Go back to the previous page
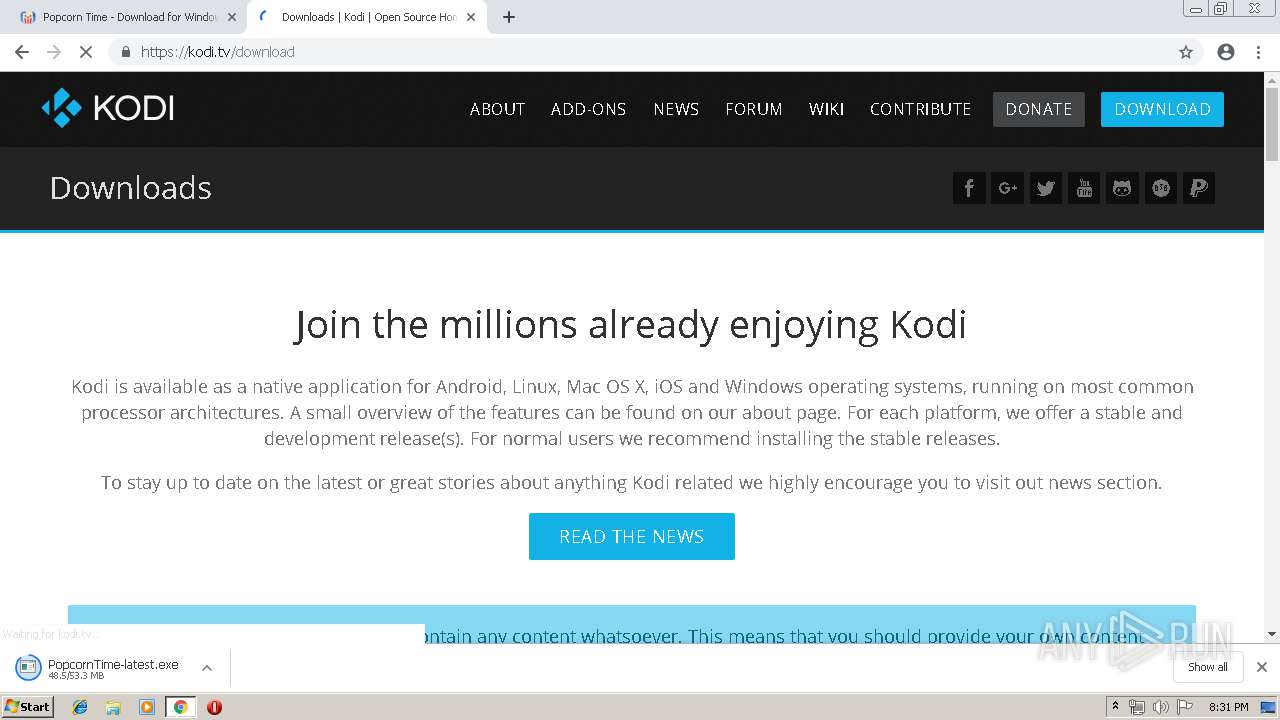Viewport: 1280px width, 720px height. pyautogui.click(x=22, y=52)
